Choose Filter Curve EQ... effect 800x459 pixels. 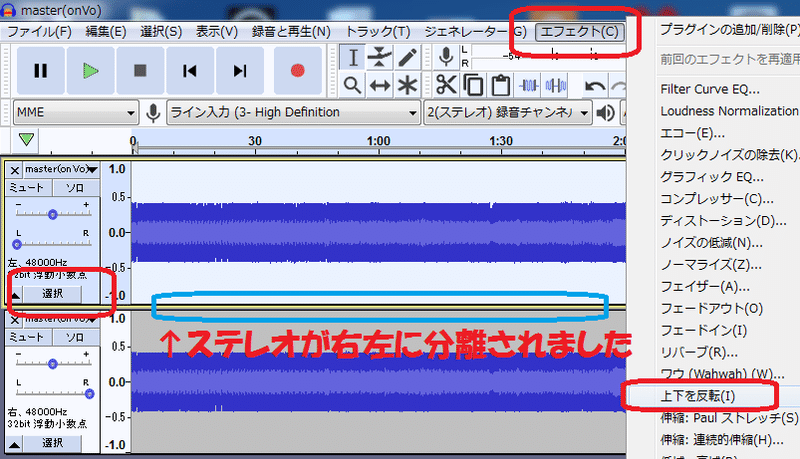click(710, 89)
